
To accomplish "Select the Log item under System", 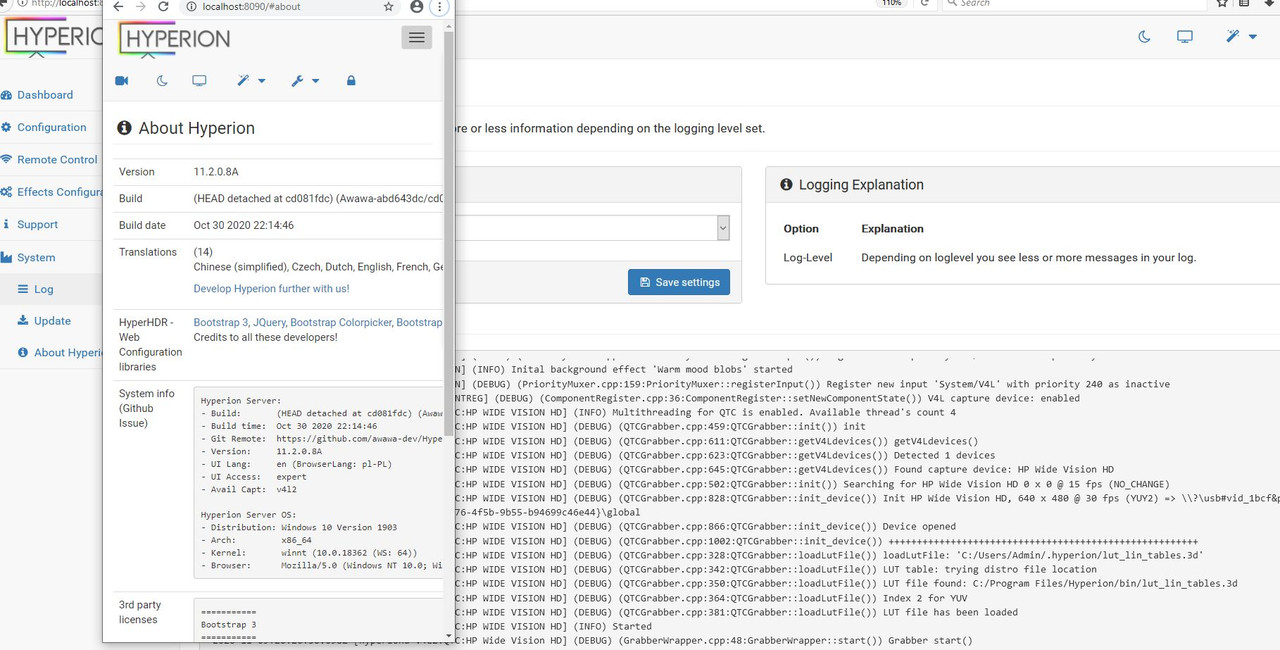I will (44, 289).
